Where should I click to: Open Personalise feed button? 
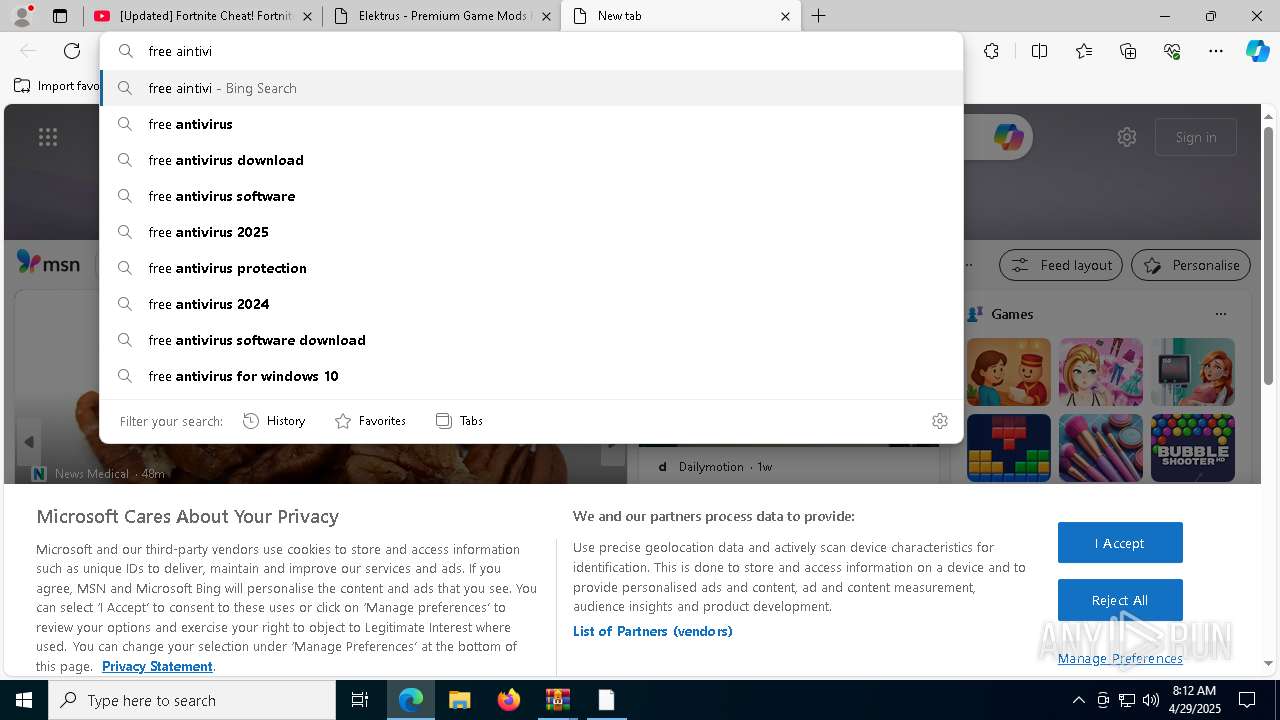[x=1191, y=265]
